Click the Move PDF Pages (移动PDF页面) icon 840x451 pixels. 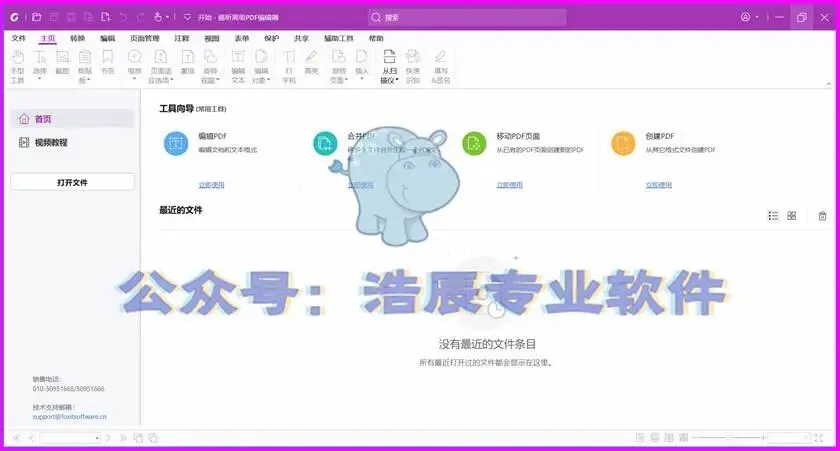pyautogui.click(x=474, y=144)
